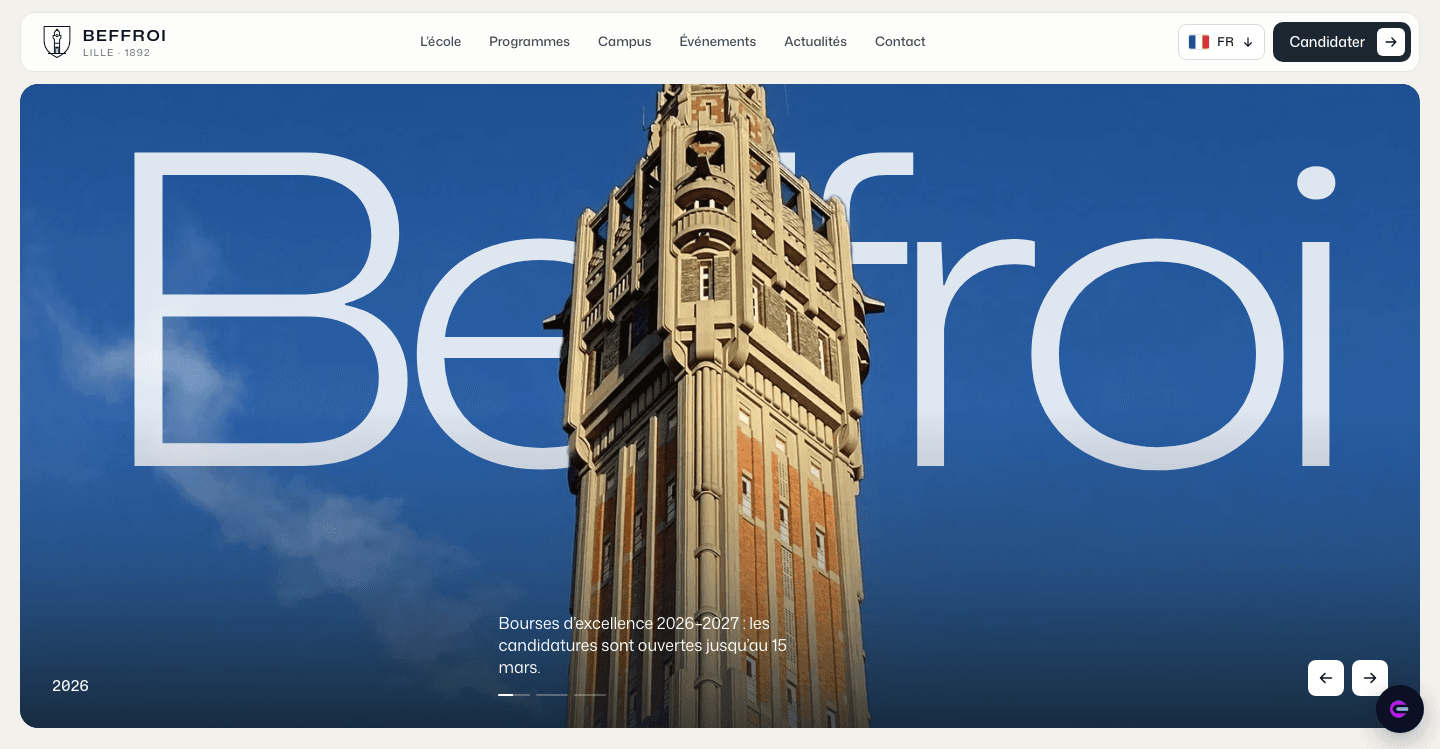The image size is (1440, 749).
Task: Open the Actualités link
Action: click(815, 42)
